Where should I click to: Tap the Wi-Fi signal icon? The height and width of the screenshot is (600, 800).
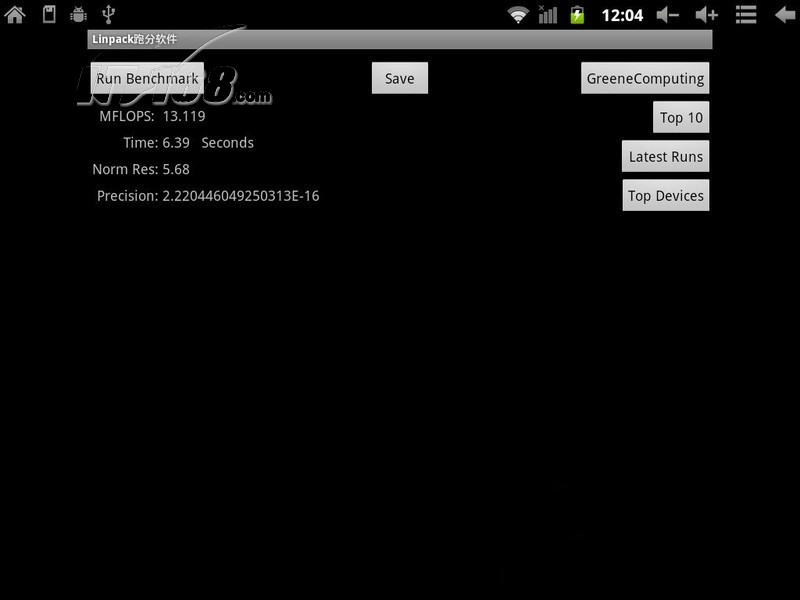pos(517,14)
